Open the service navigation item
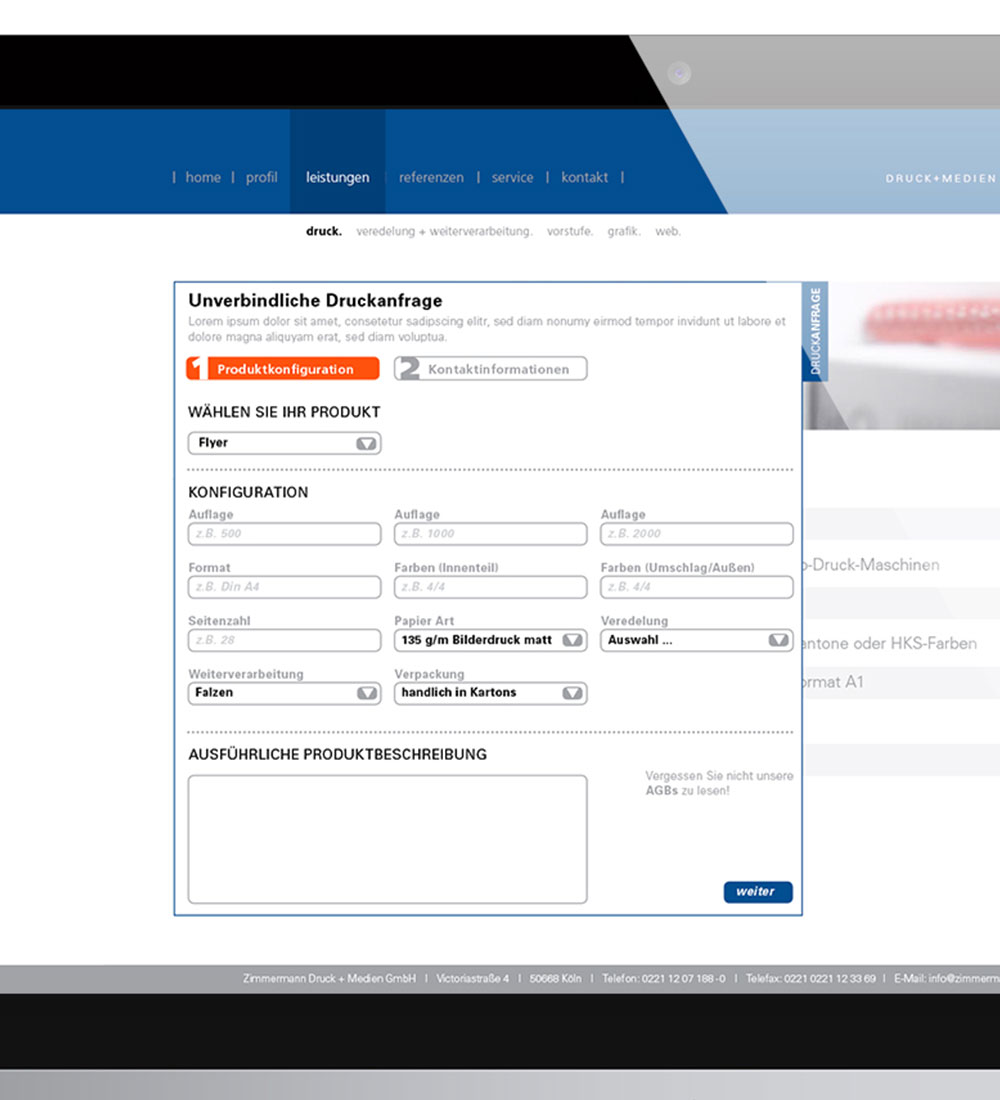Screen dimensions: 1000x1100 [512, 177]
